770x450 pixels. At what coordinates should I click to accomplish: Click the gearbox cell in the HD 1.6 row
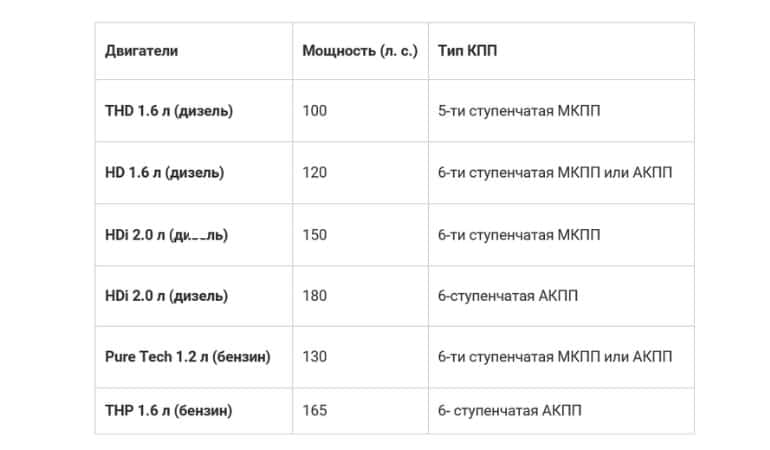(x=555, y=172)
